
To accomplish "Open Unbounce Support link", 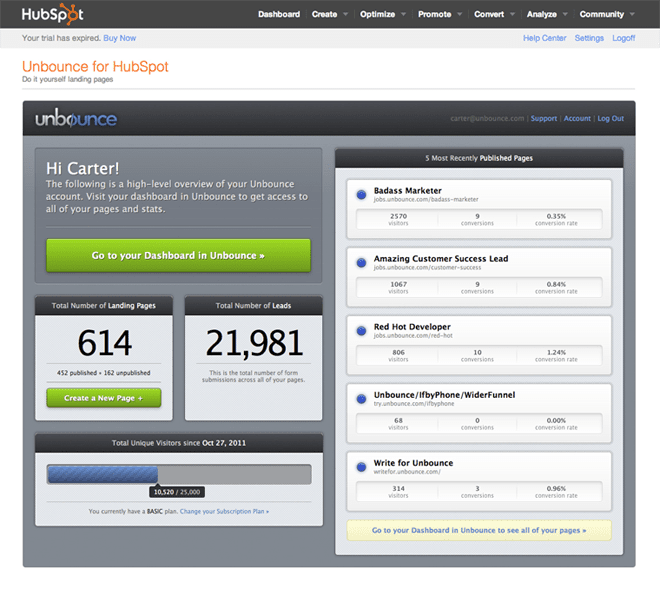I will coord(543,119).
